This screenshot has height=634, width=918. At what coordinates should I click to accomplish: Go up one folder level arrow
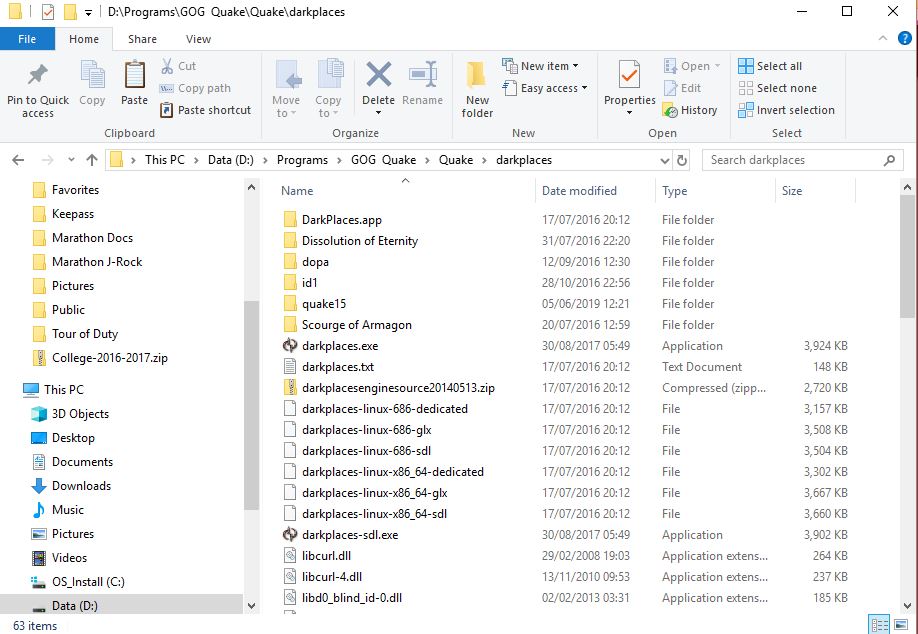(92, 160)
